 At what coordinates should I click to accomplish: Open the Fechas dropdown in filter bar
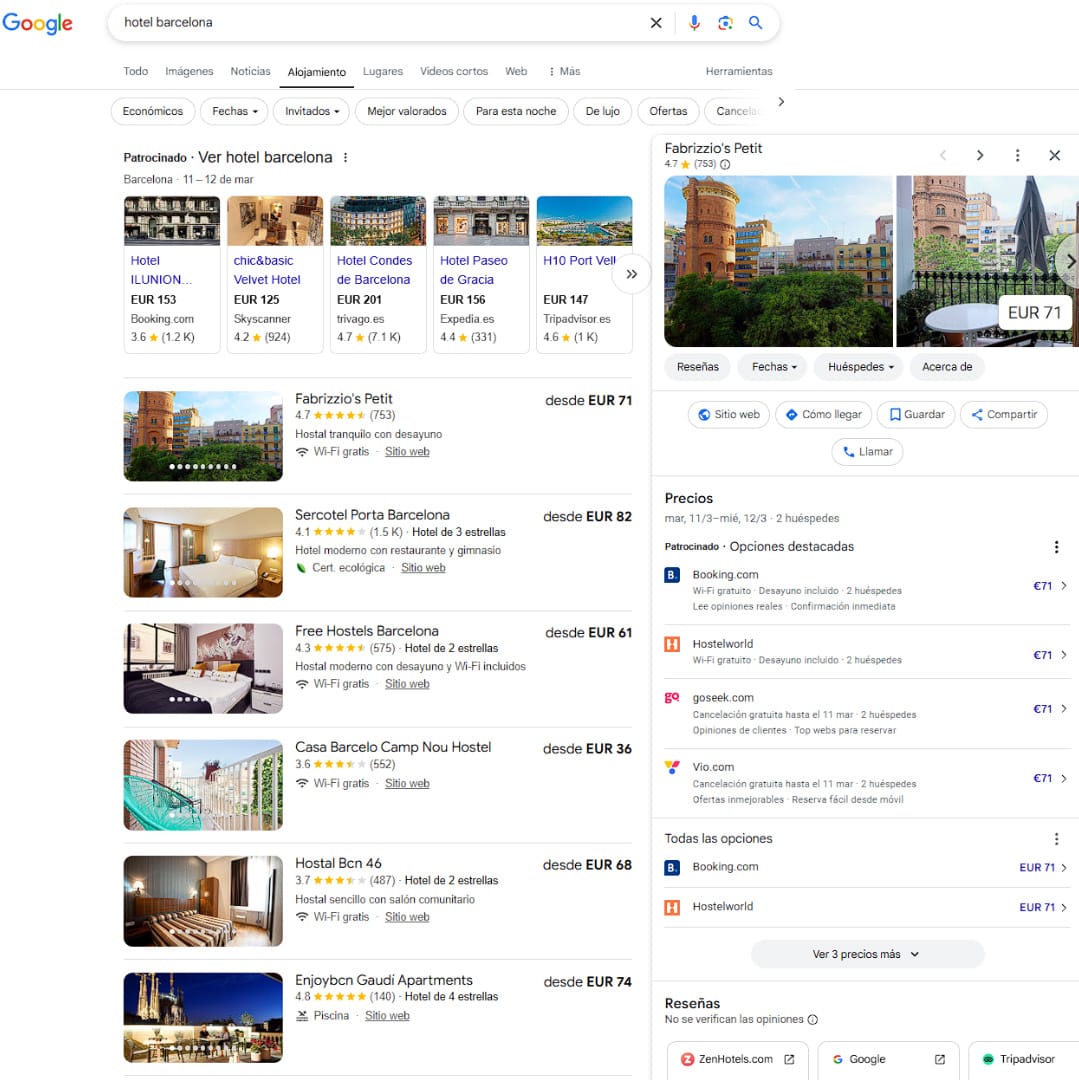tap(234, 112)
